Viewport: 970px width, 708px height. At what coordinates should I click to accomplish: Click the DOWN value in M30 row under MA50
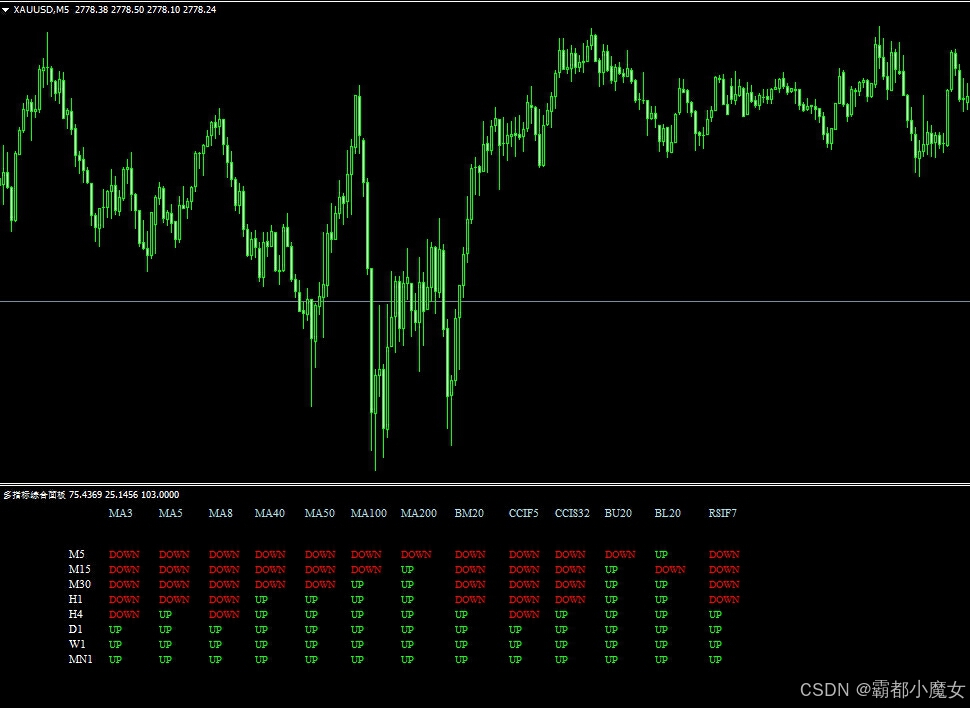320,584
